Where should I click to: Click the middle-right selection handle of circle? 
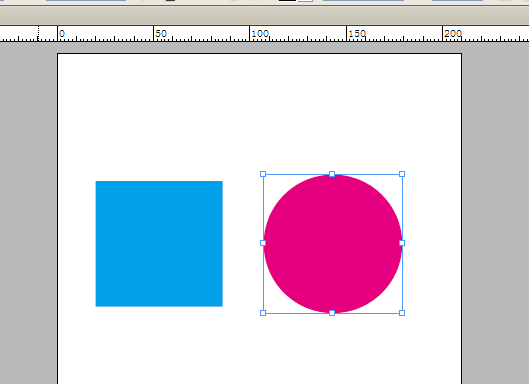(x=402, y=243)
